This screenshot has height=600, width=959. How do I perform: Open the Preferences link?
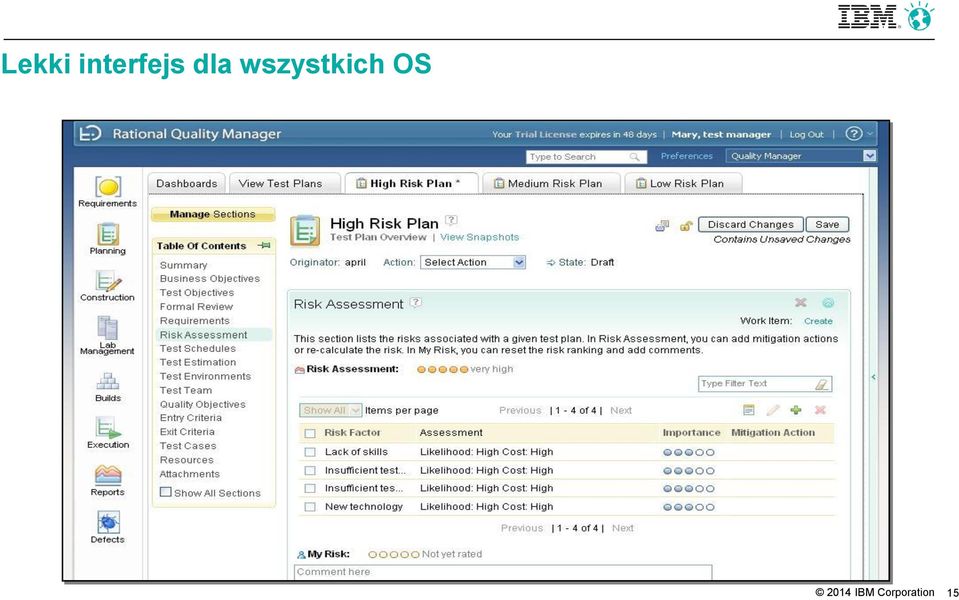point(686,156)
